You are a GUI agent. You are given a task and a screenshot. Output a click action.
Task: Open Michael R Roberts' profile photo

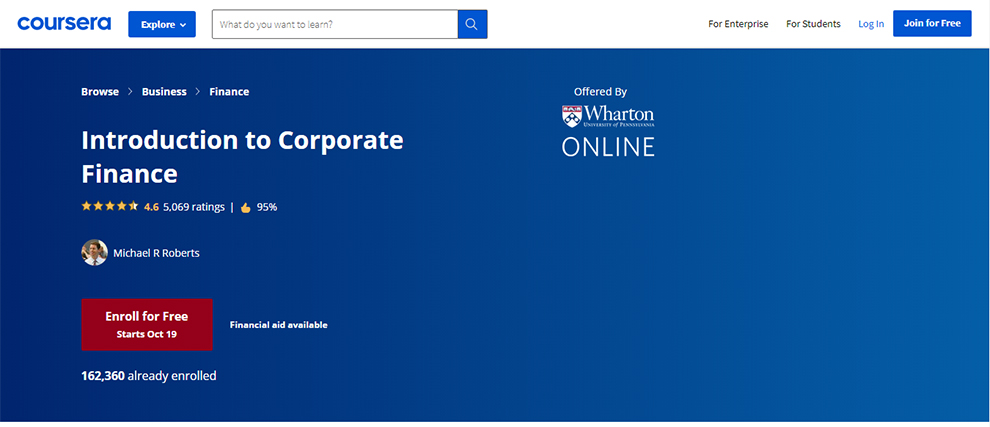click(95, 253)
